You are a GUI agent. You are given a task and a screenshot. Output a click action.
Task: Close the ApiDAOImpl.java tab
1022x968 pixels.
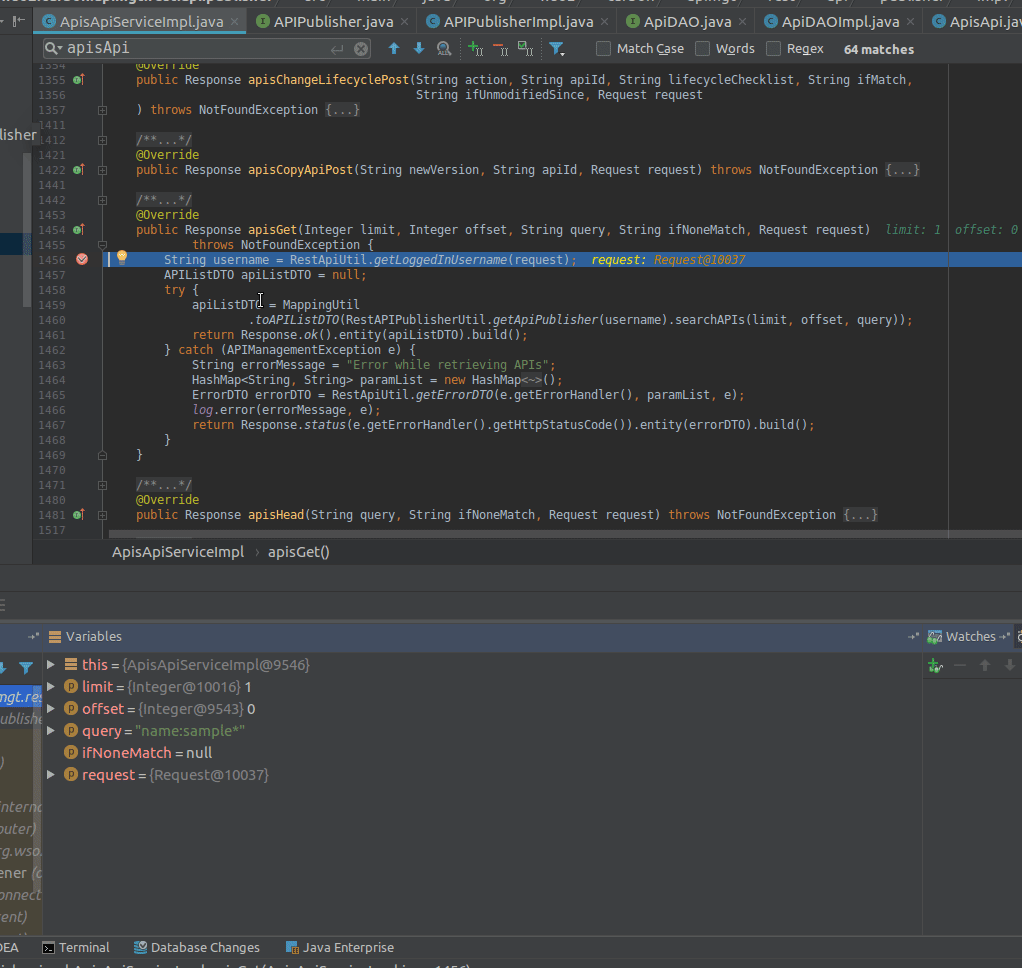[x=911, y=22]
